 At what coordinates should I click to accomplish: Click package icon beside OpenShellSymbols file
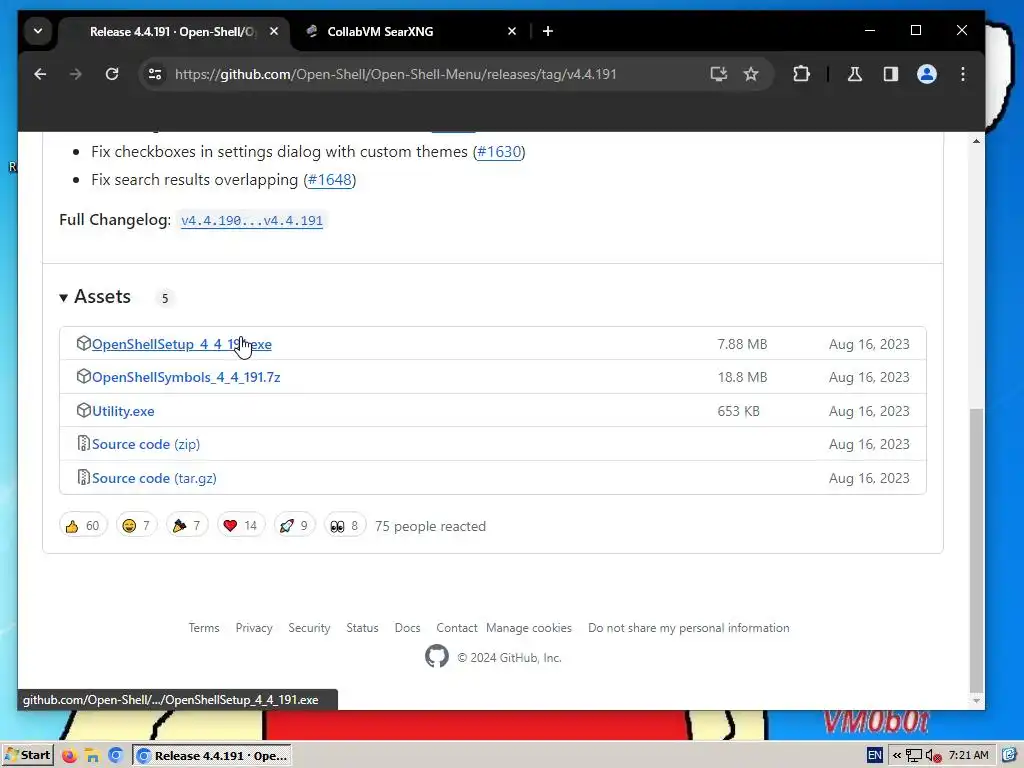coord(83,376)
